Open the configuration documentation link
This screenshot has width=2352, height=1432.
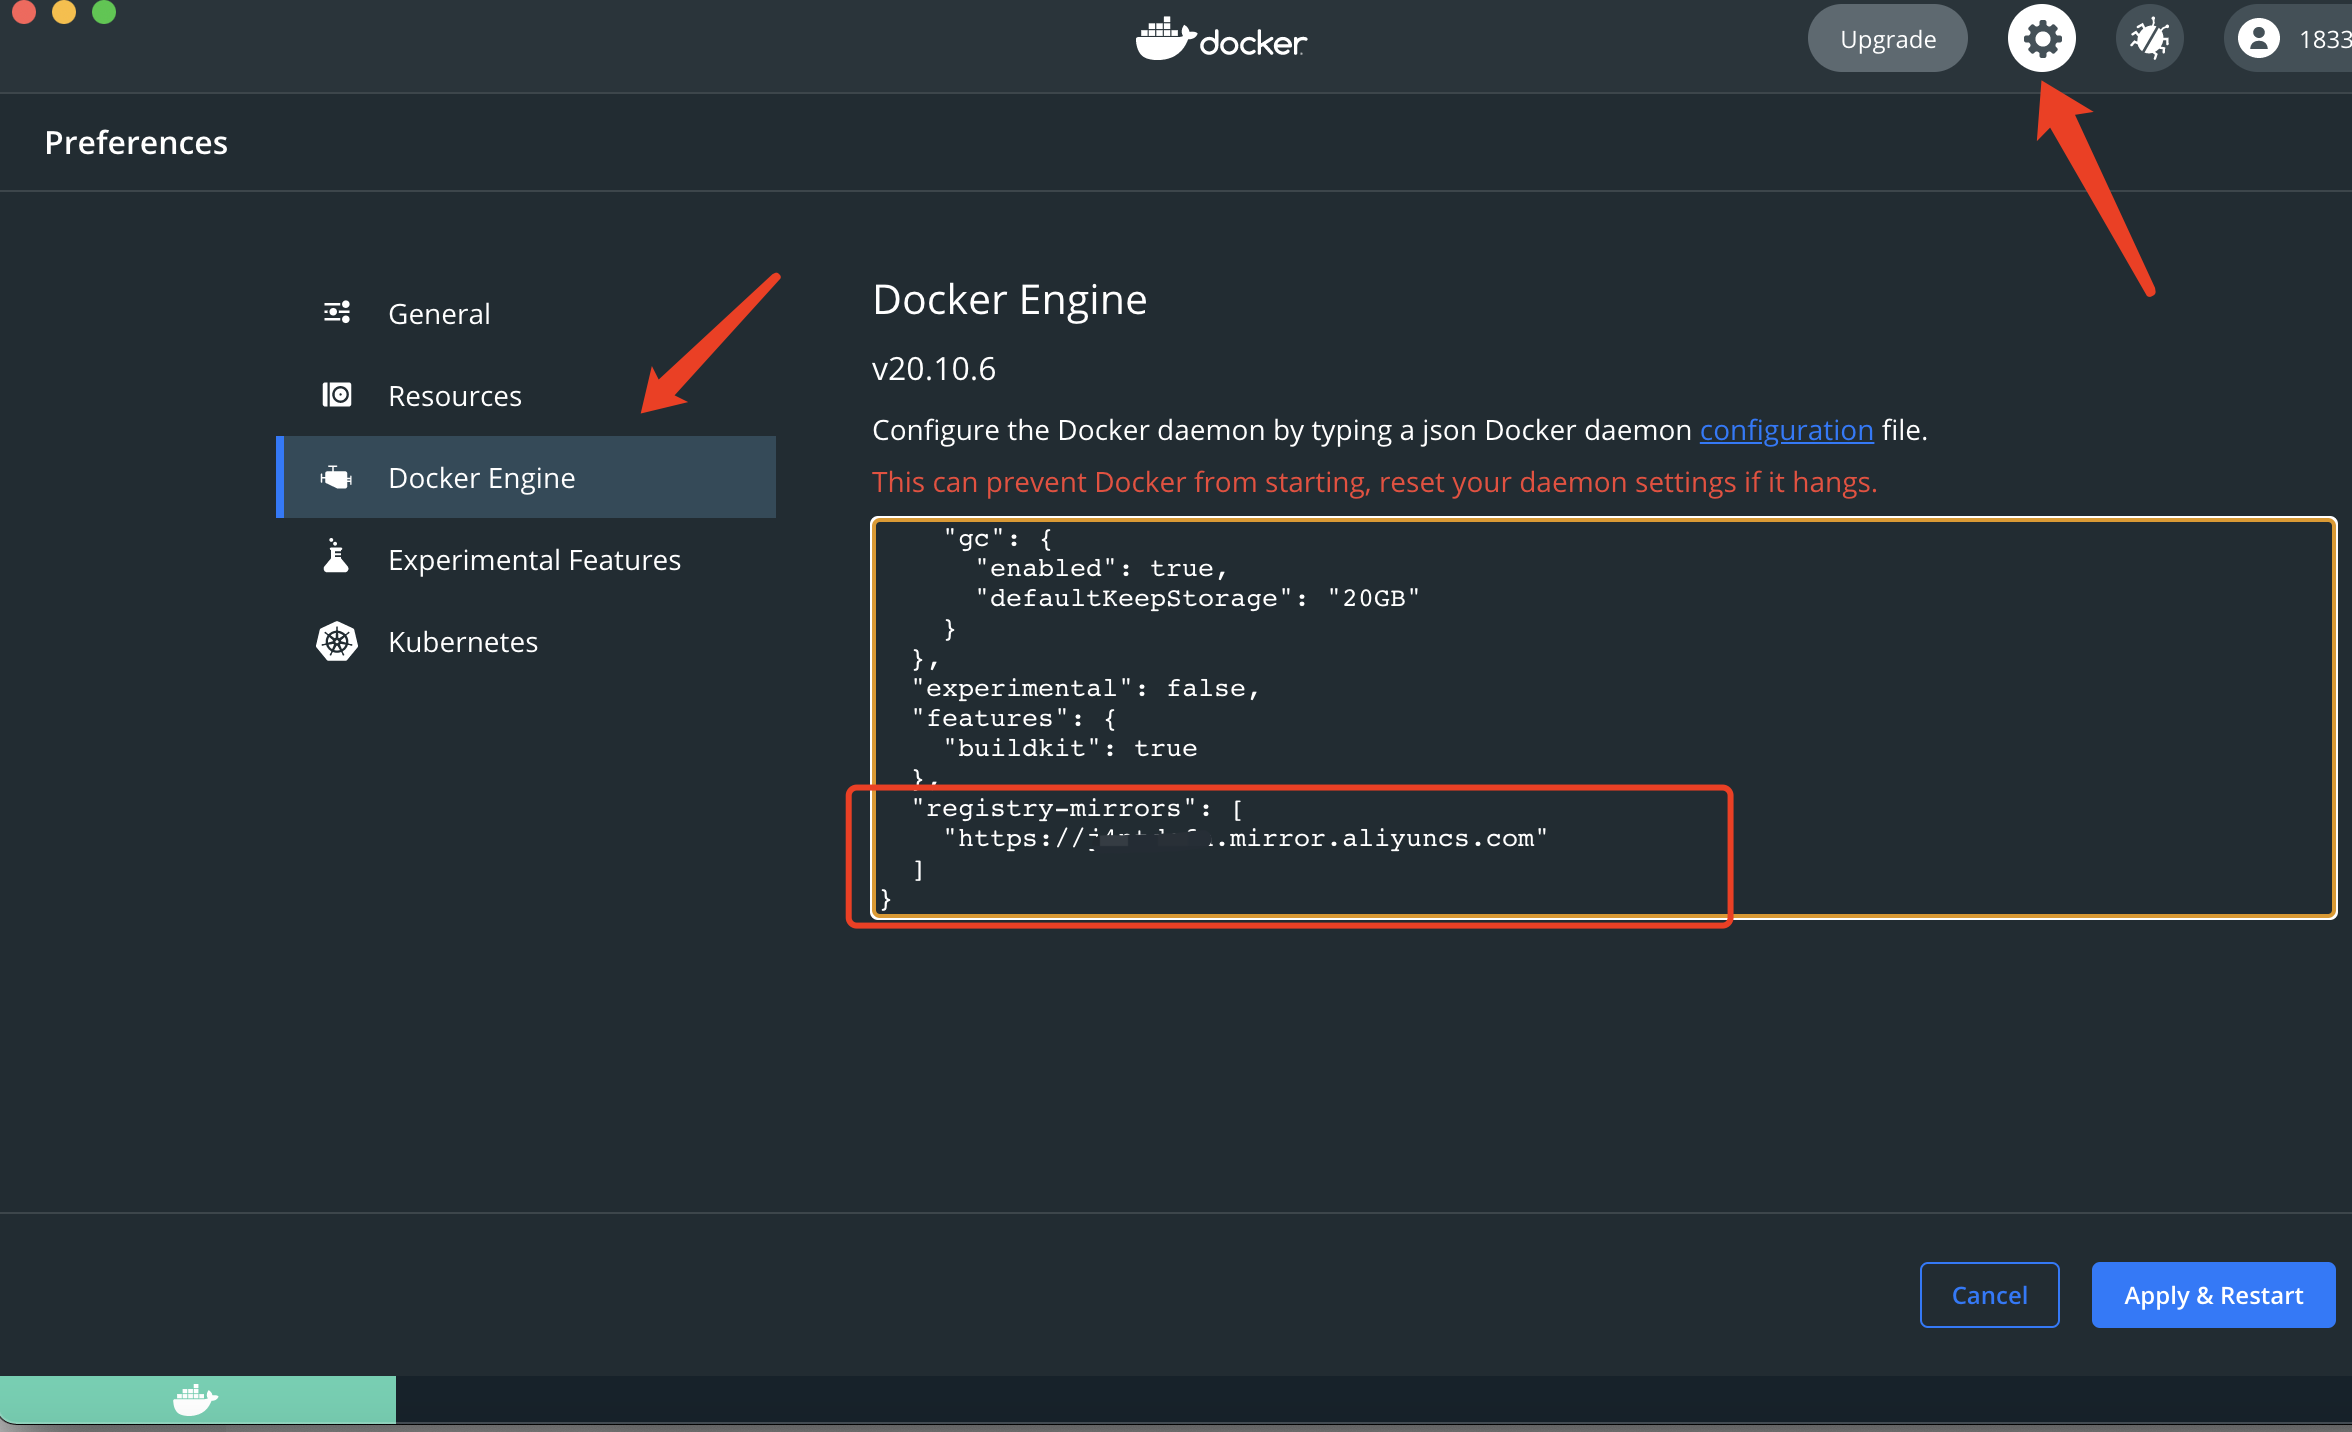(1786, 430)
